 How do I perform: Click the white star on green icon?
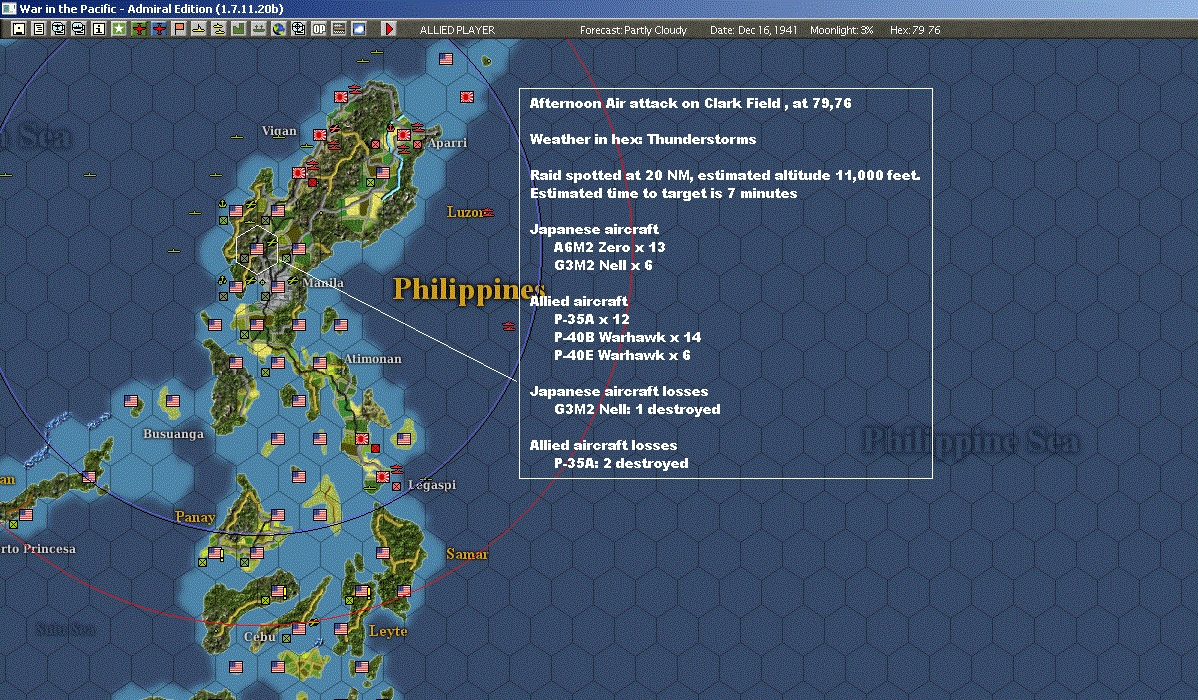(118, 29)
